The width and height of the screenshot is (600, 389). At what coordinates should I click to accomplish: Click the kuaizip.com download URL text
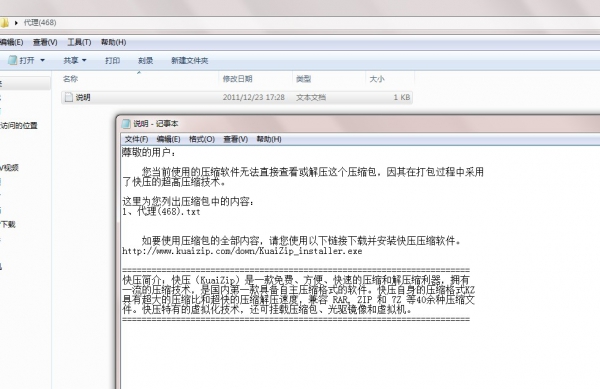[242, 251]
